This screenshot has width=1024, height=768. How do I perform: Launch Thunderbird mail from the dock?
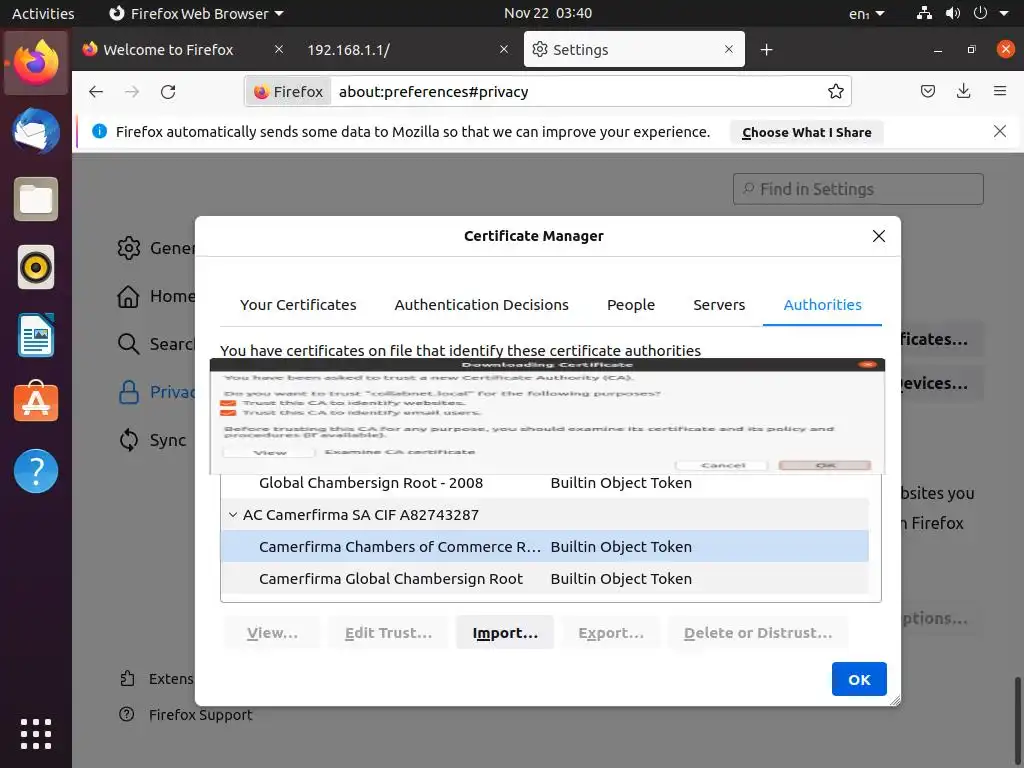click(x=36, y=131)
